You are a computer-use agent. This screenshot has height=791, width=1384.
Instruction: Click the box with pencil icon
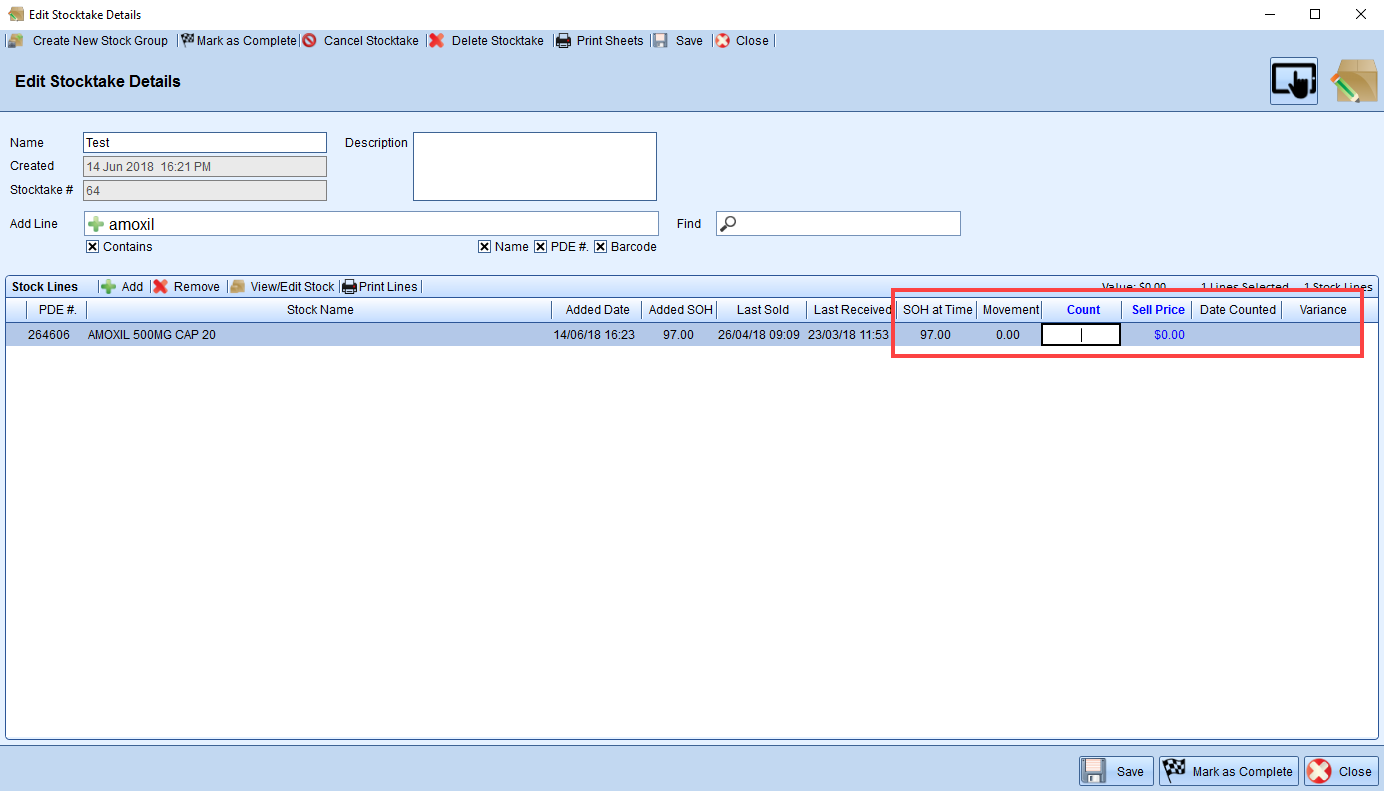point(1354,81)
